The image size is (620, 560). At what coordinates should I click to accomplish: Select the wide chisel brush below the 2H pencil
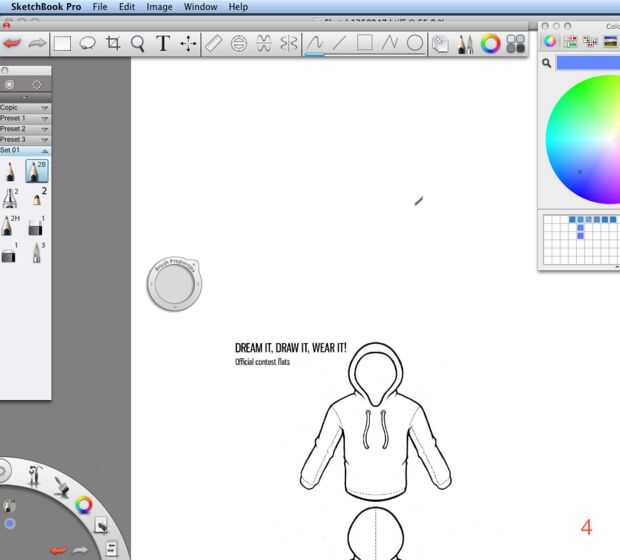pyautogui.click(x=9, y=254)
